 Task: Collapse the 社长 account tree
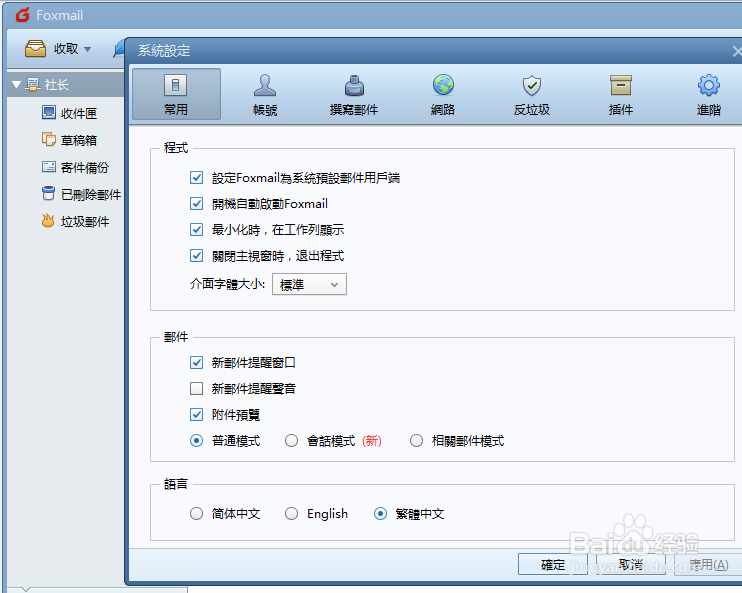click(x=17, y=85)
